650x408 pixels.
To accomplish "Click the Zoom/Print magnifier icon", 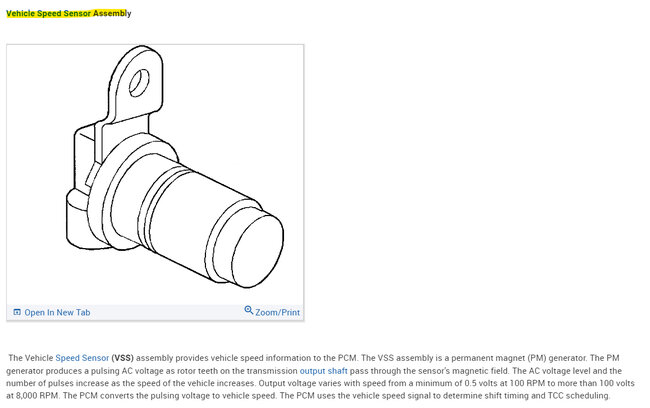I will [x=249, y=310].
